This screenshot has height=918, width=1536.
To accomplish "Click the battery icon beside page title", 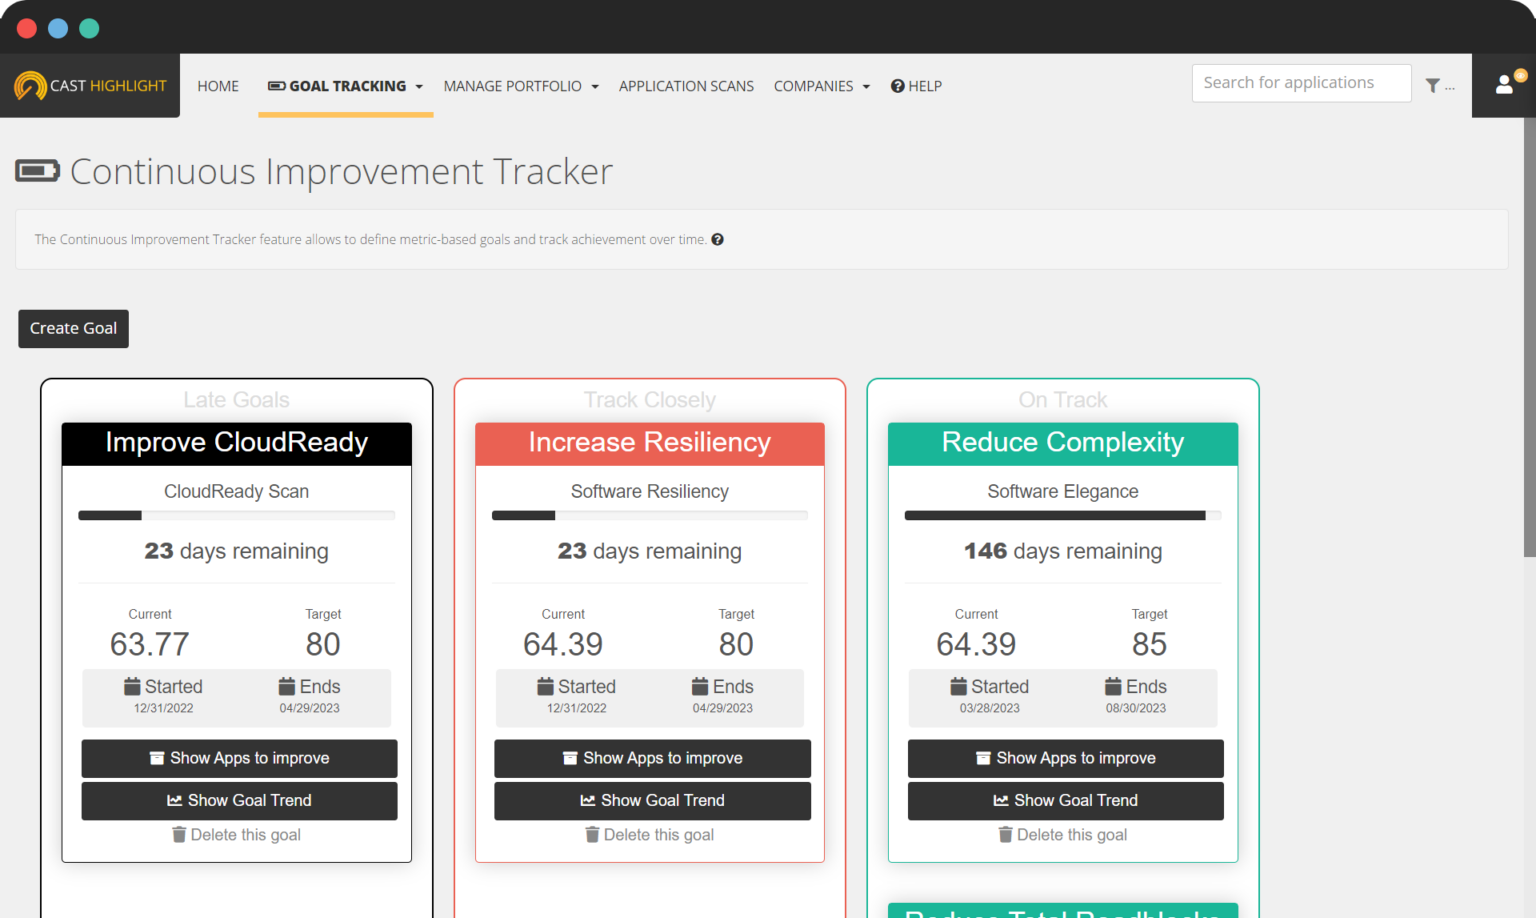I will (37, 171).
